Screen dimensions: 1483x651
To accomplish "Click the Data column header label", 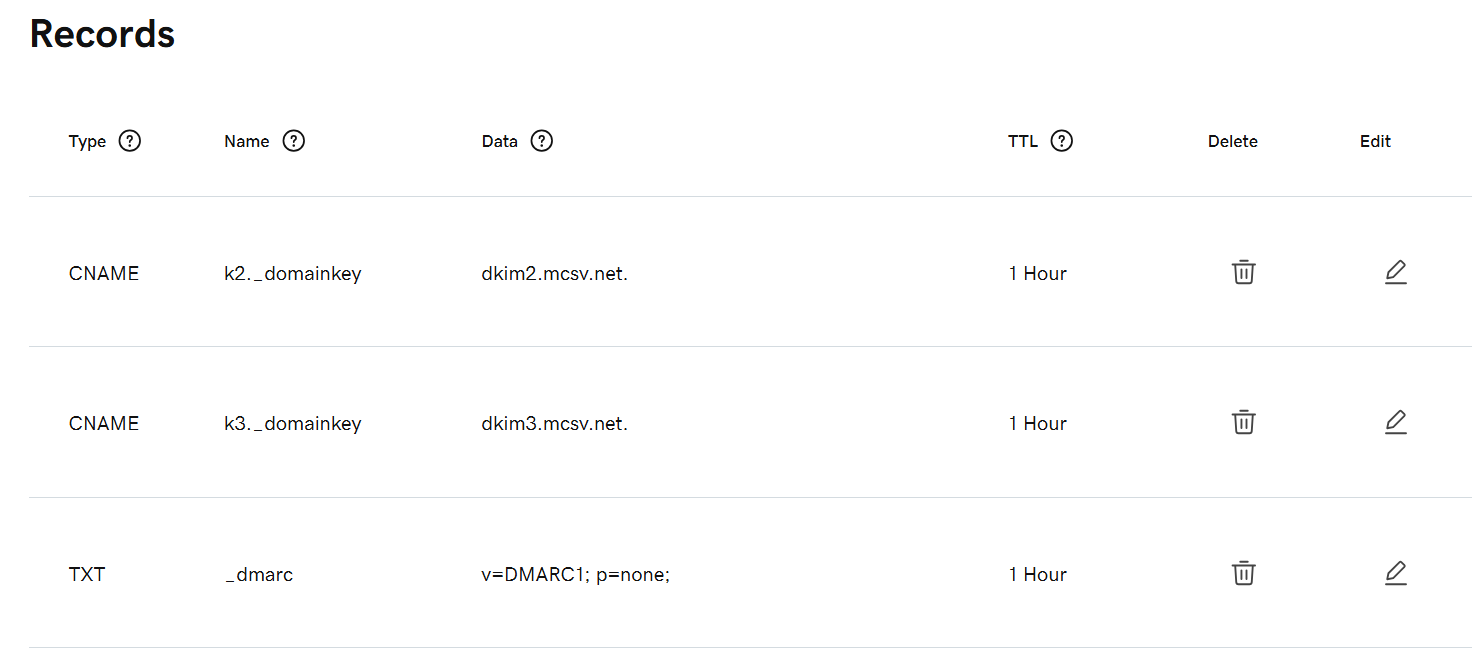I will coord(500,142).
